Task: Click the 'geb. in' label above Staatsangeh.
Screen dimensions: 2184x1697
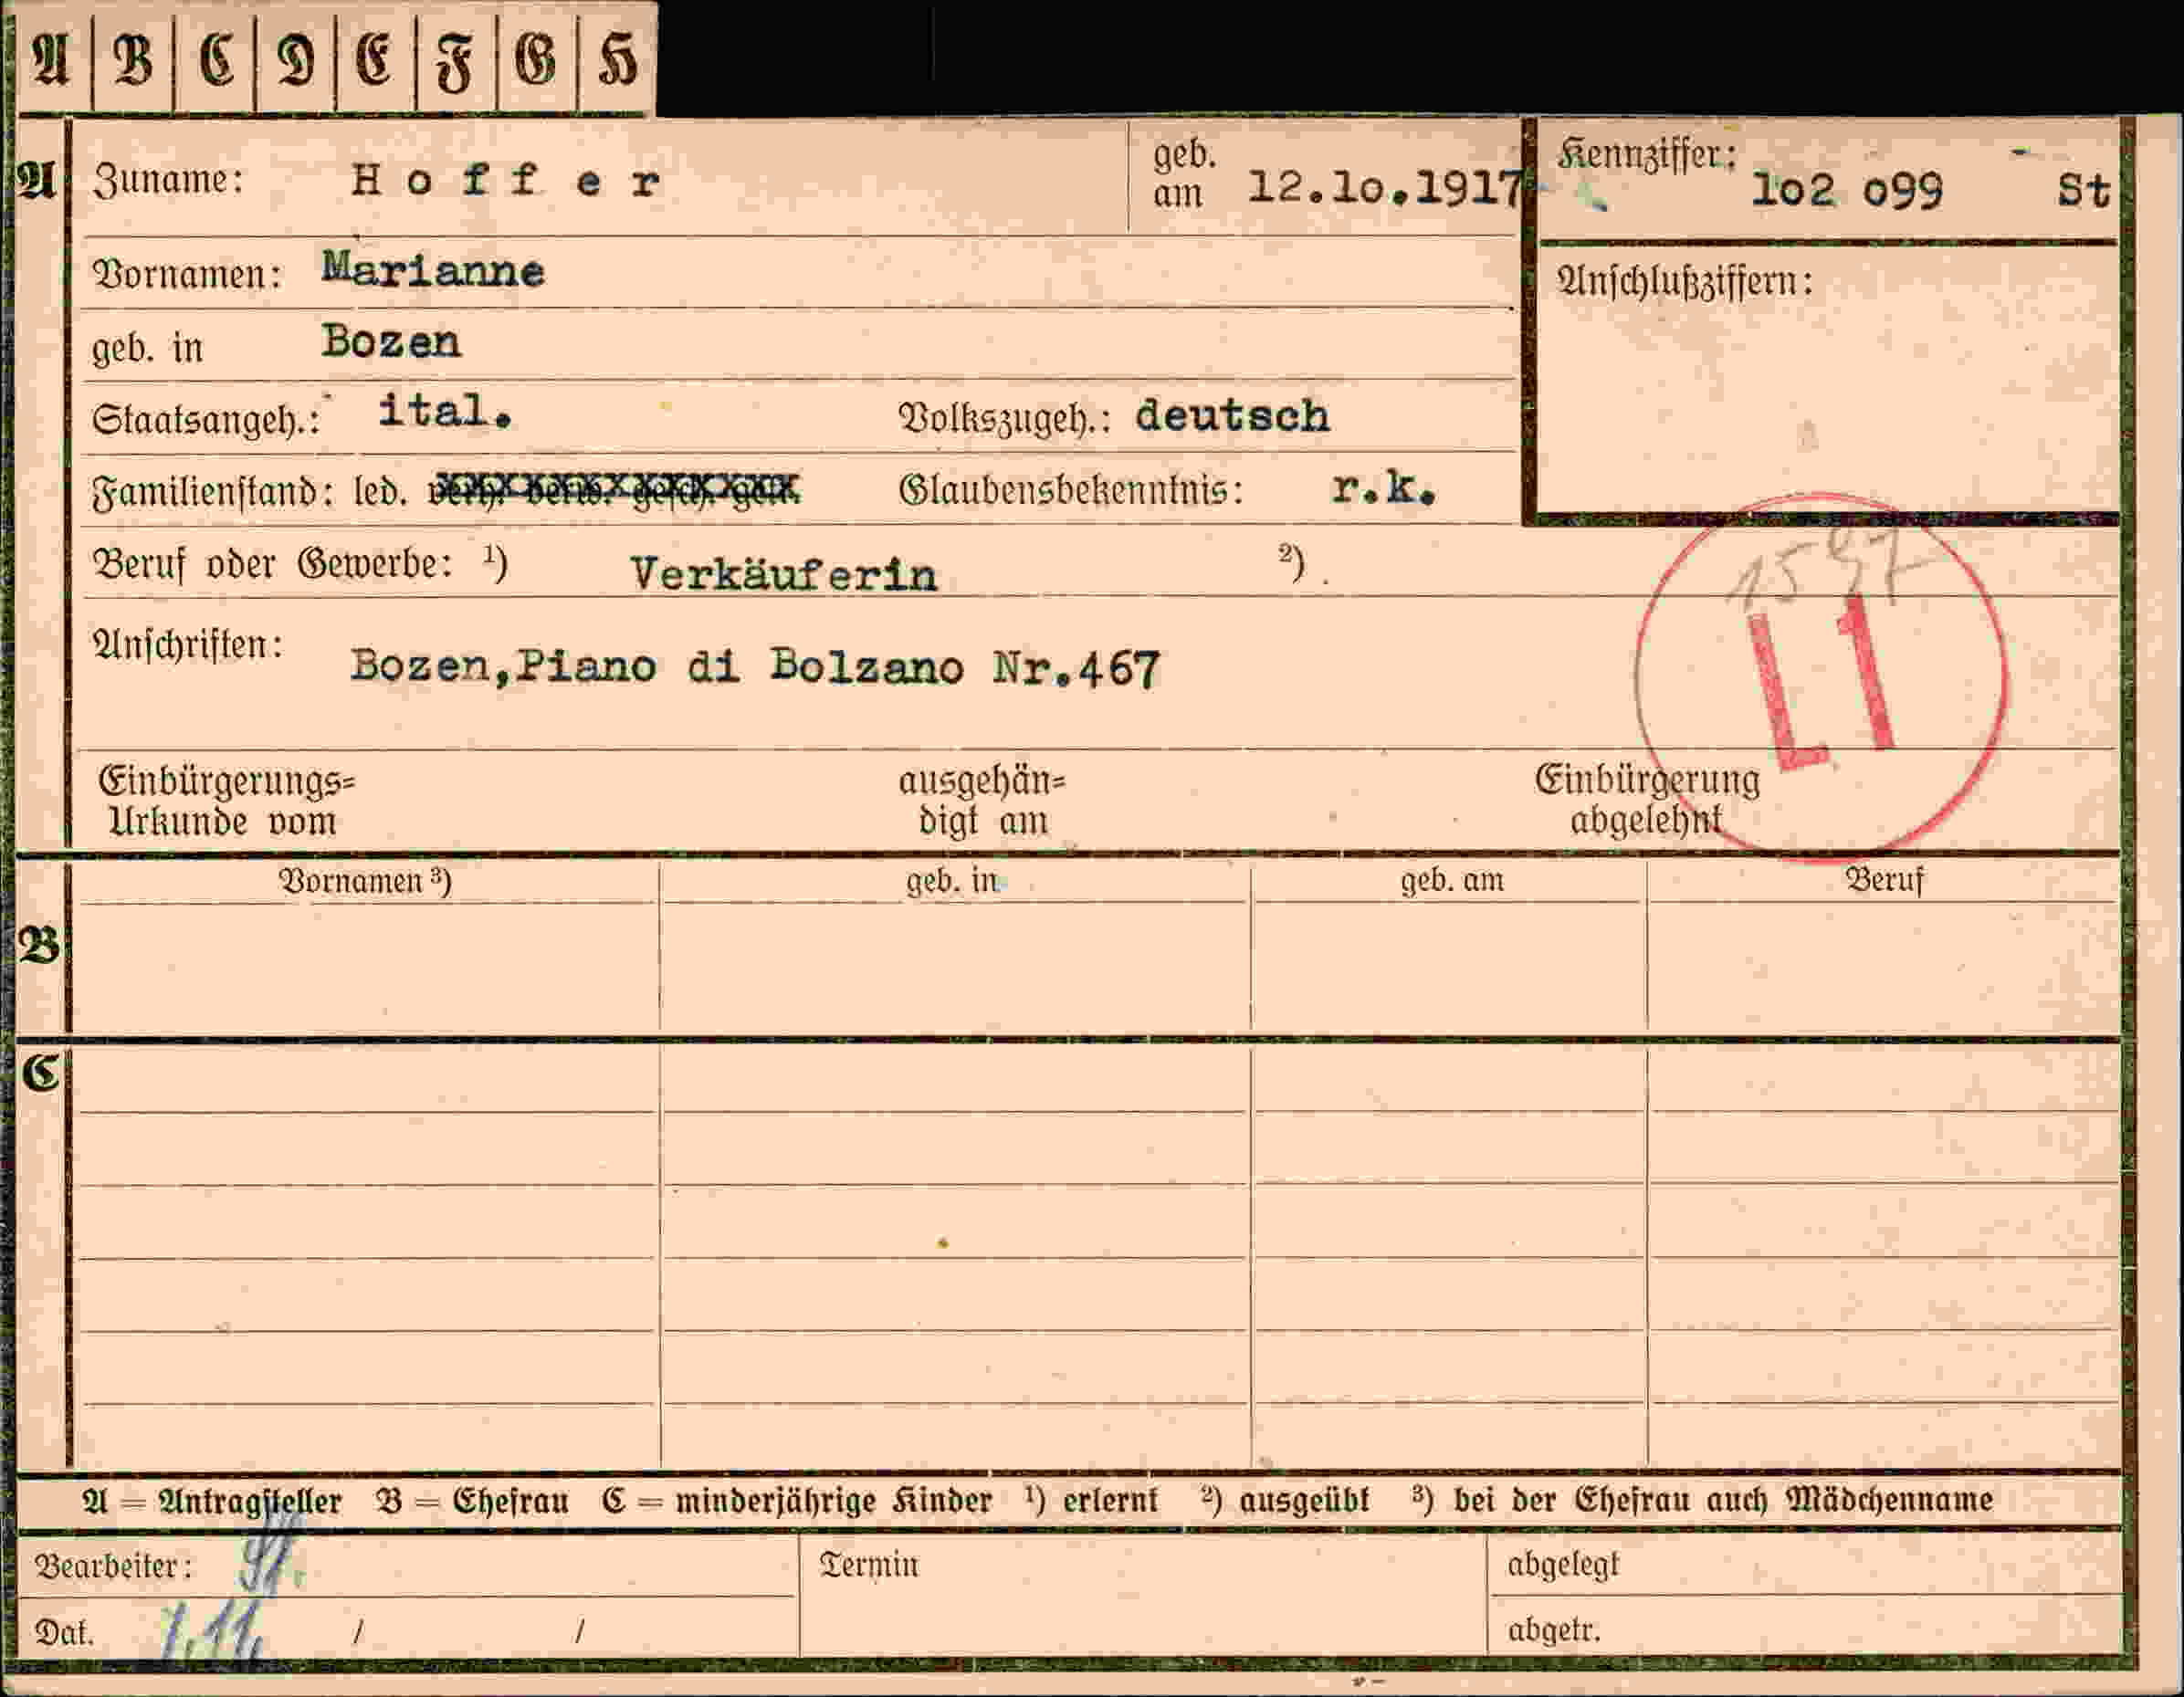Action: (147, 348)
